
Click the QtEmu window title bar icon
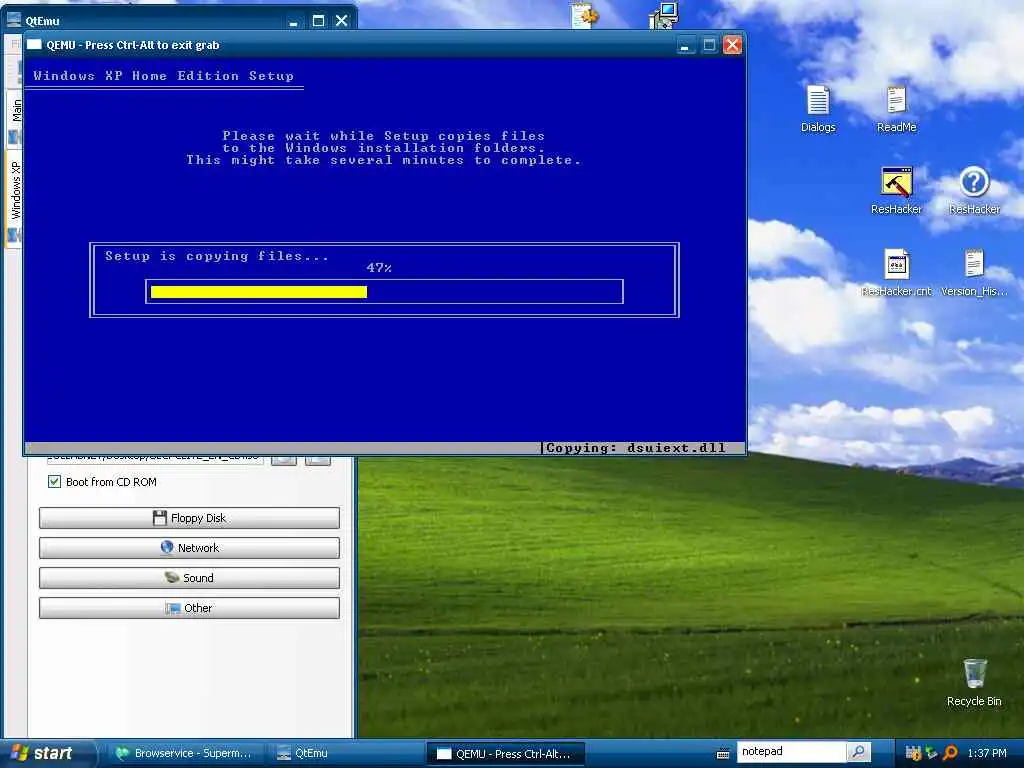pyautogui.click(x=14, y=20)
